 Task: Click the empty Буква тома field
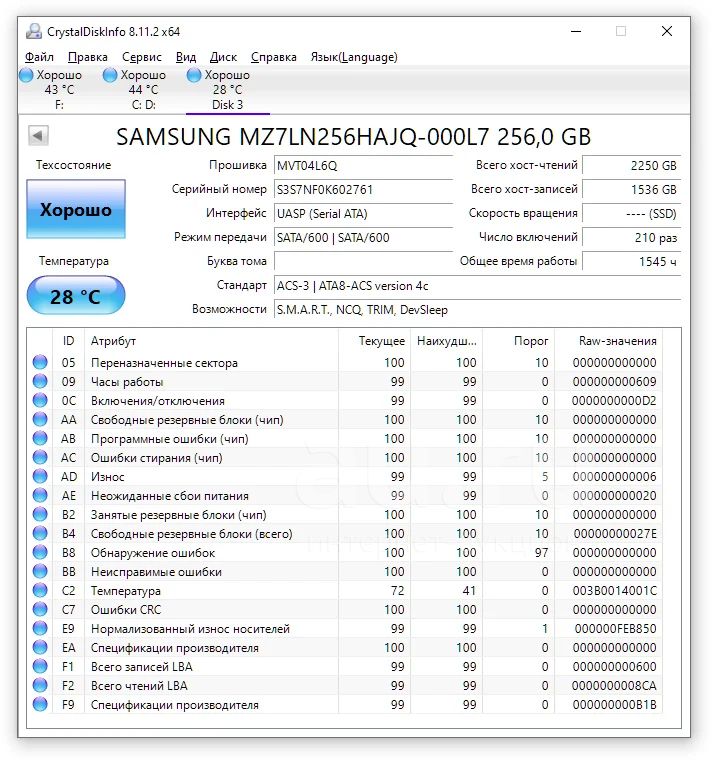(x=363, y=261)
